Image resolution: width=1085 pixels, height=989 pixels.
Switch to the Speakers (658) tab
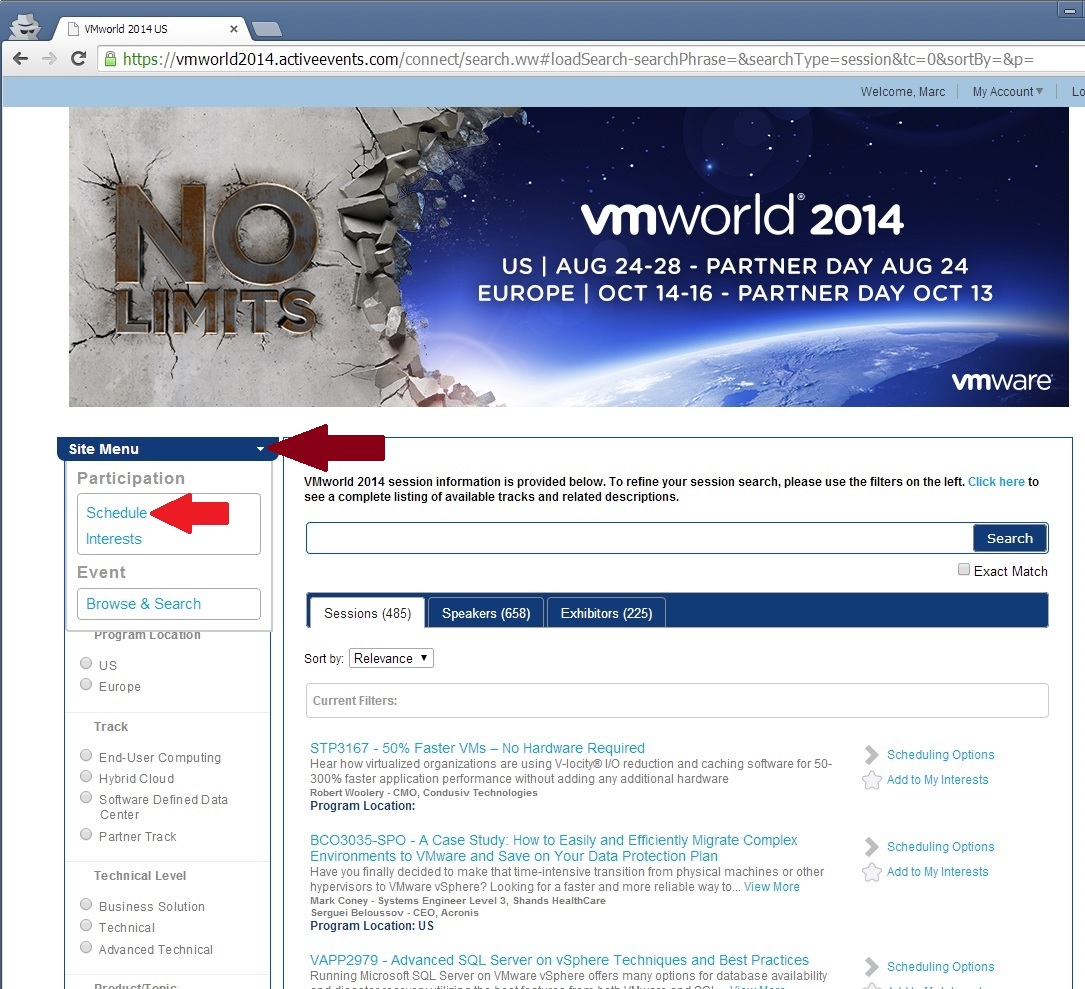486,613
